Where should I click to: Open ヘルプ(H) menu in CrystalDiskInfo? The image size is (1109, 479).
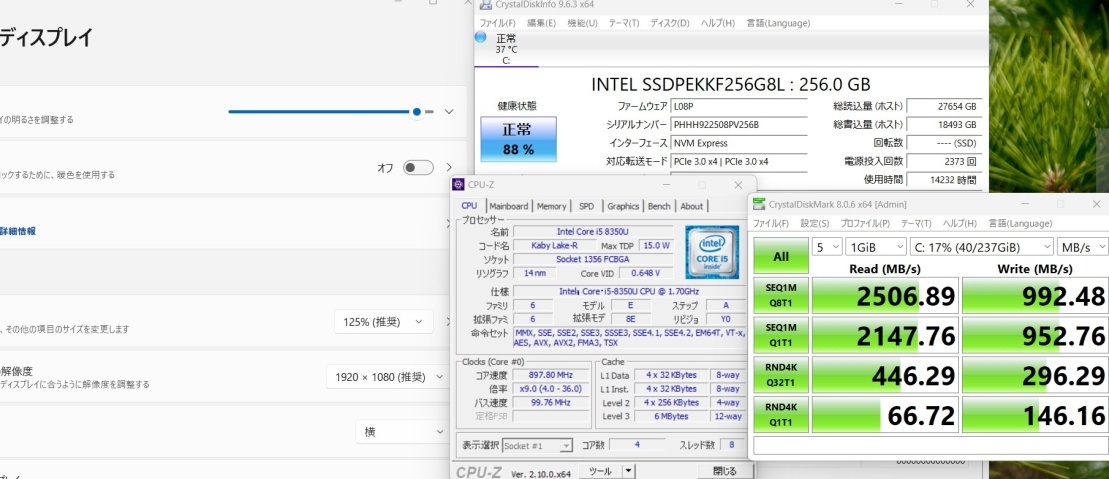click(x=718, y=23)
